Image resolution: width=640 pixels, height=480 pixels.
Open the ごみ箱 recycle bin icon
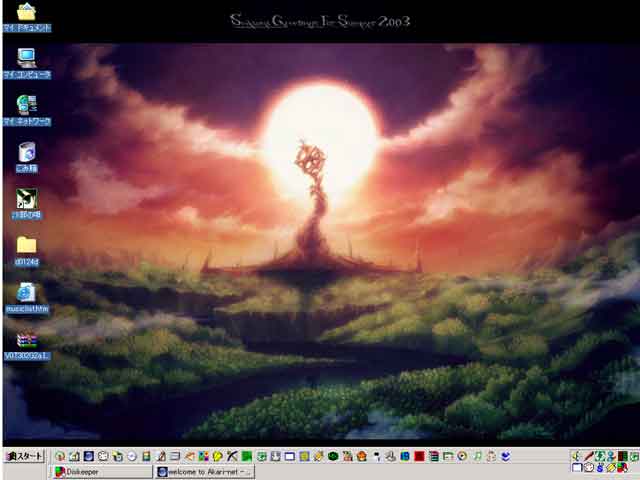tap(27, 152)
